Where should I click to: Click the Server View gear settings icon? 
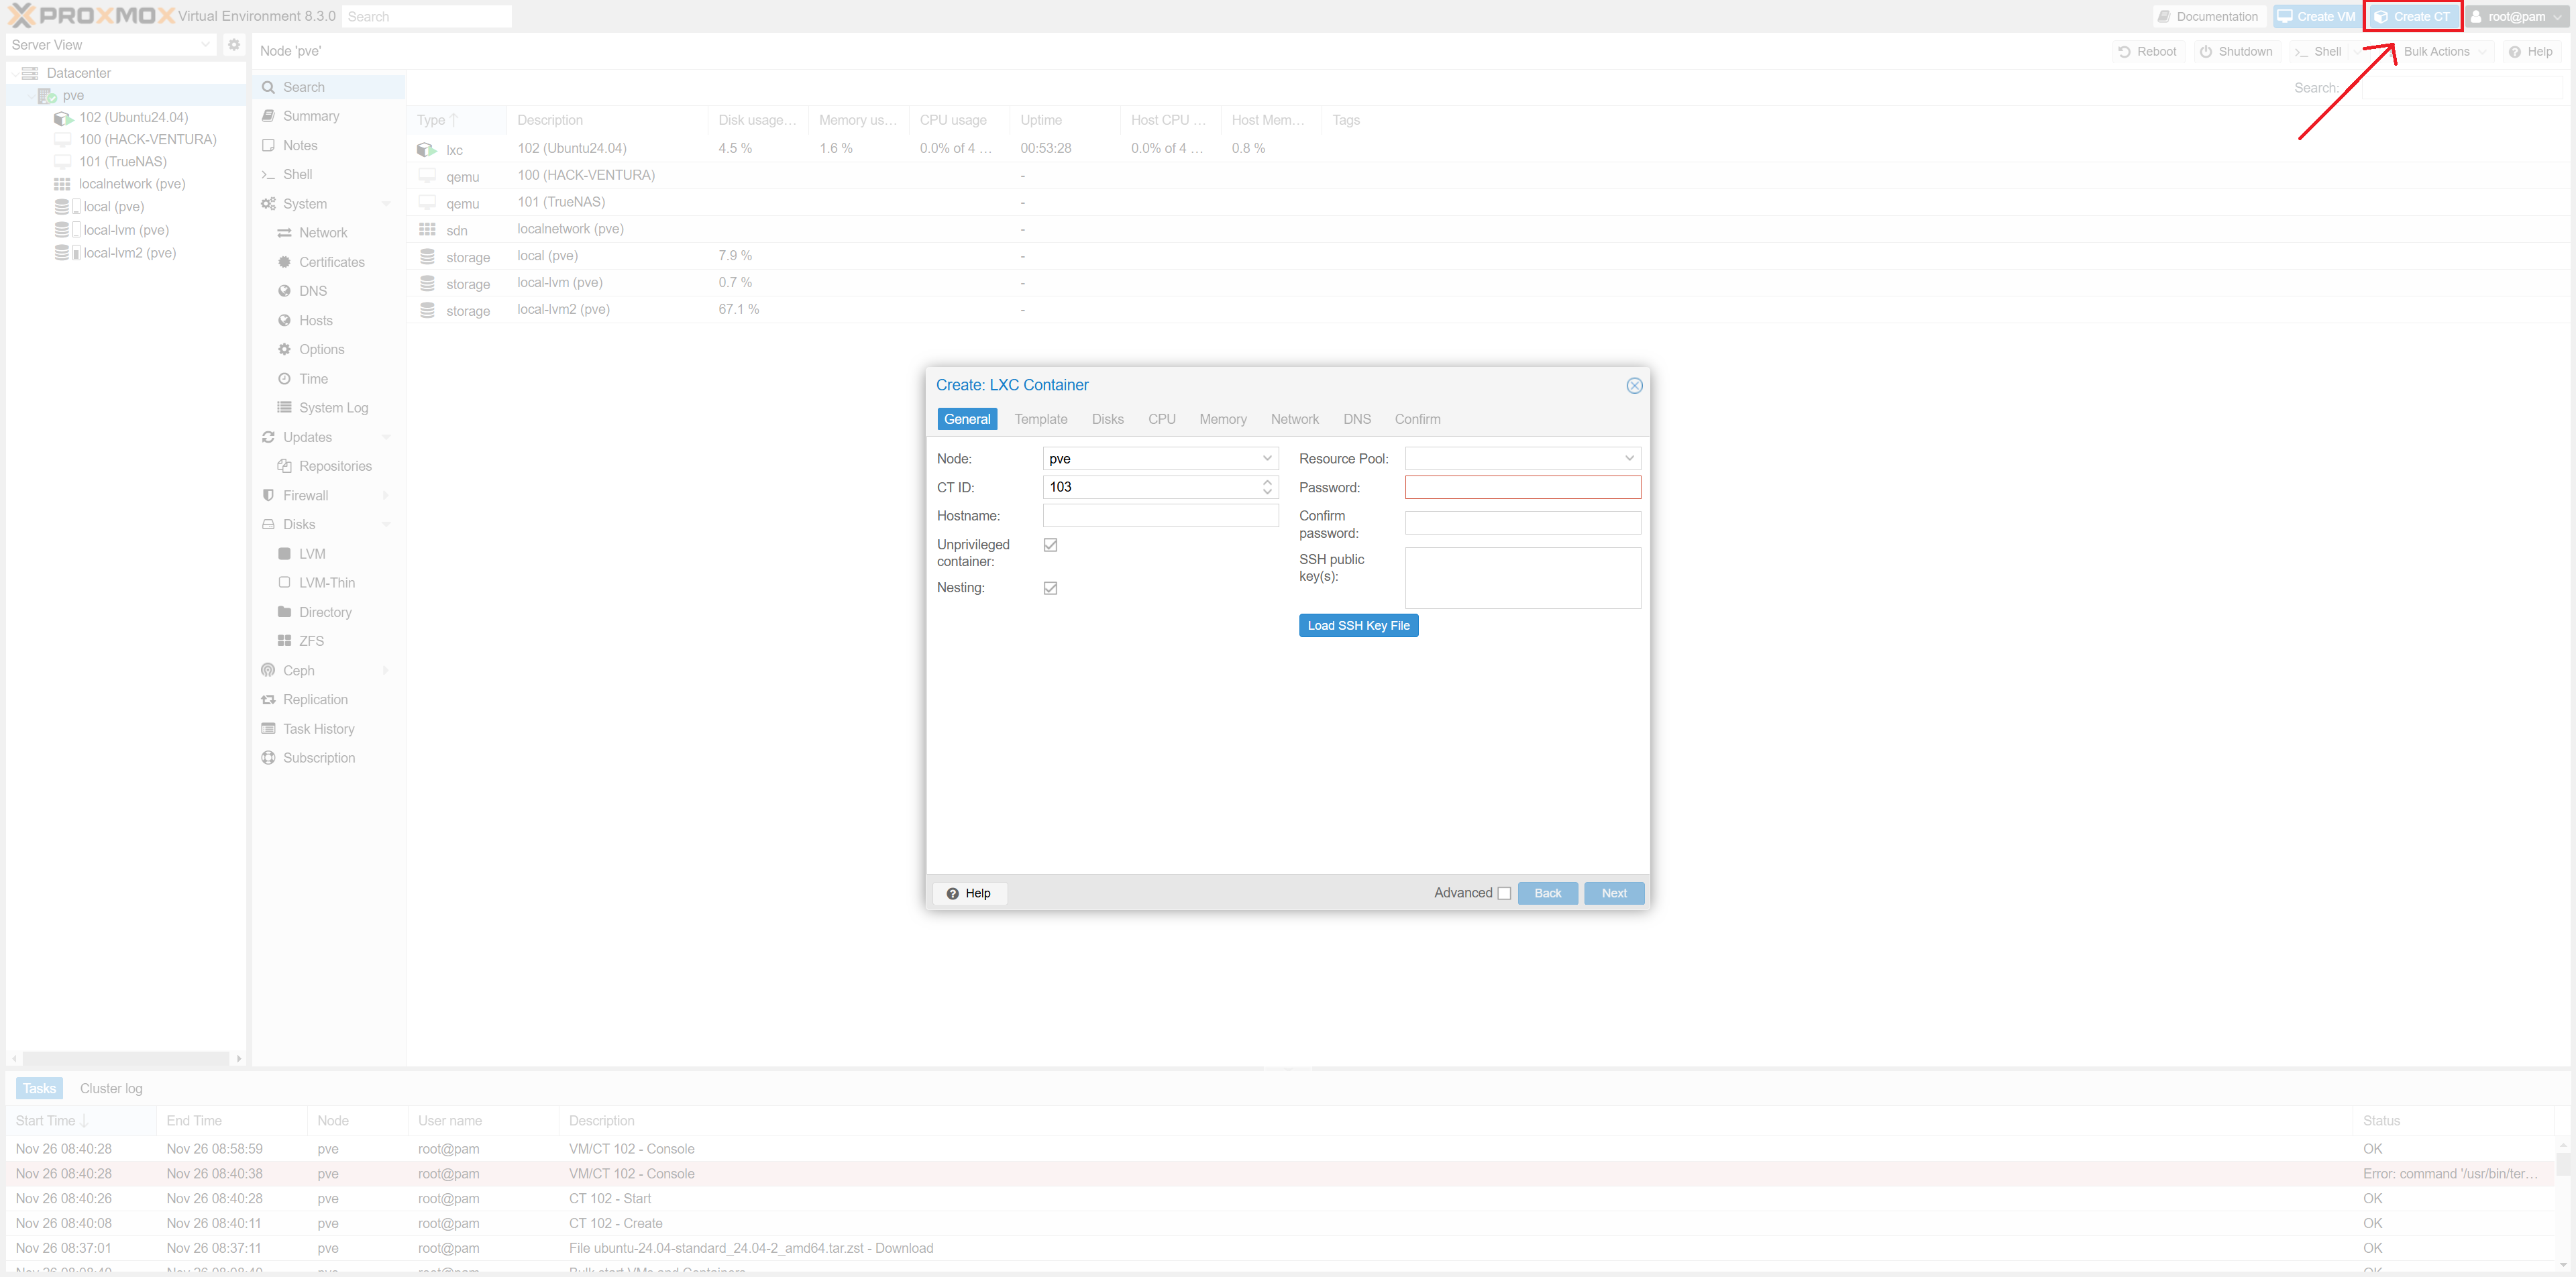coord(233,45)
